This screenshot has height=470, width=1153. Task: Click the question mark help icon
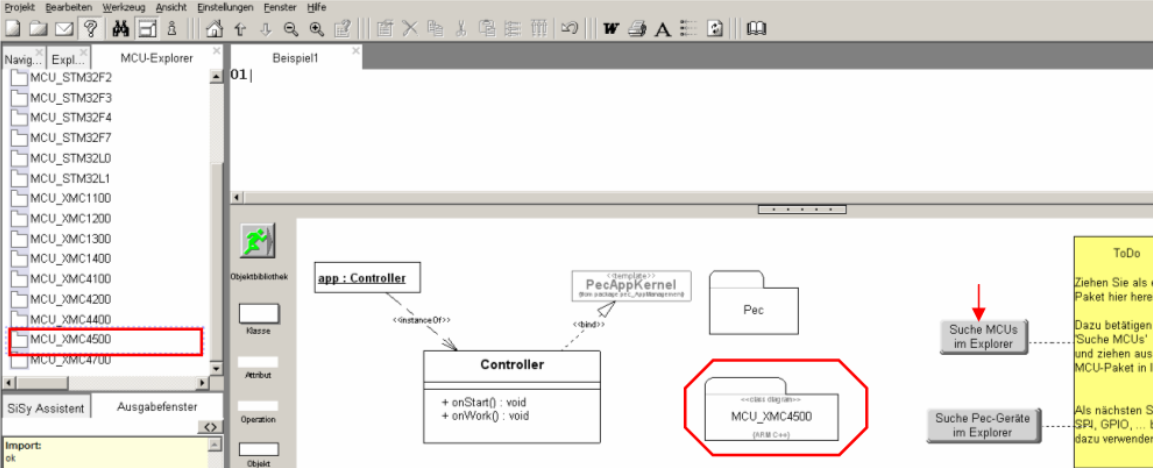click(x=90, y=28)
